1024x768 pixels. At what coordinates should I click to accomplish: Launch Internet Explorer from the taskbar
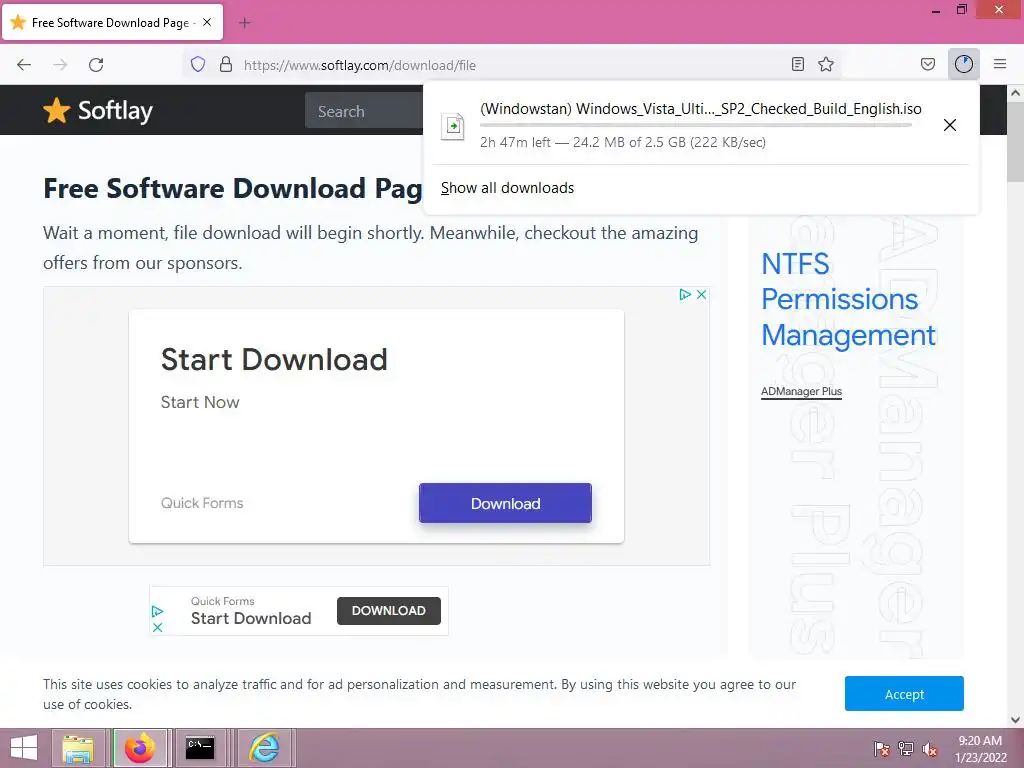264,748
